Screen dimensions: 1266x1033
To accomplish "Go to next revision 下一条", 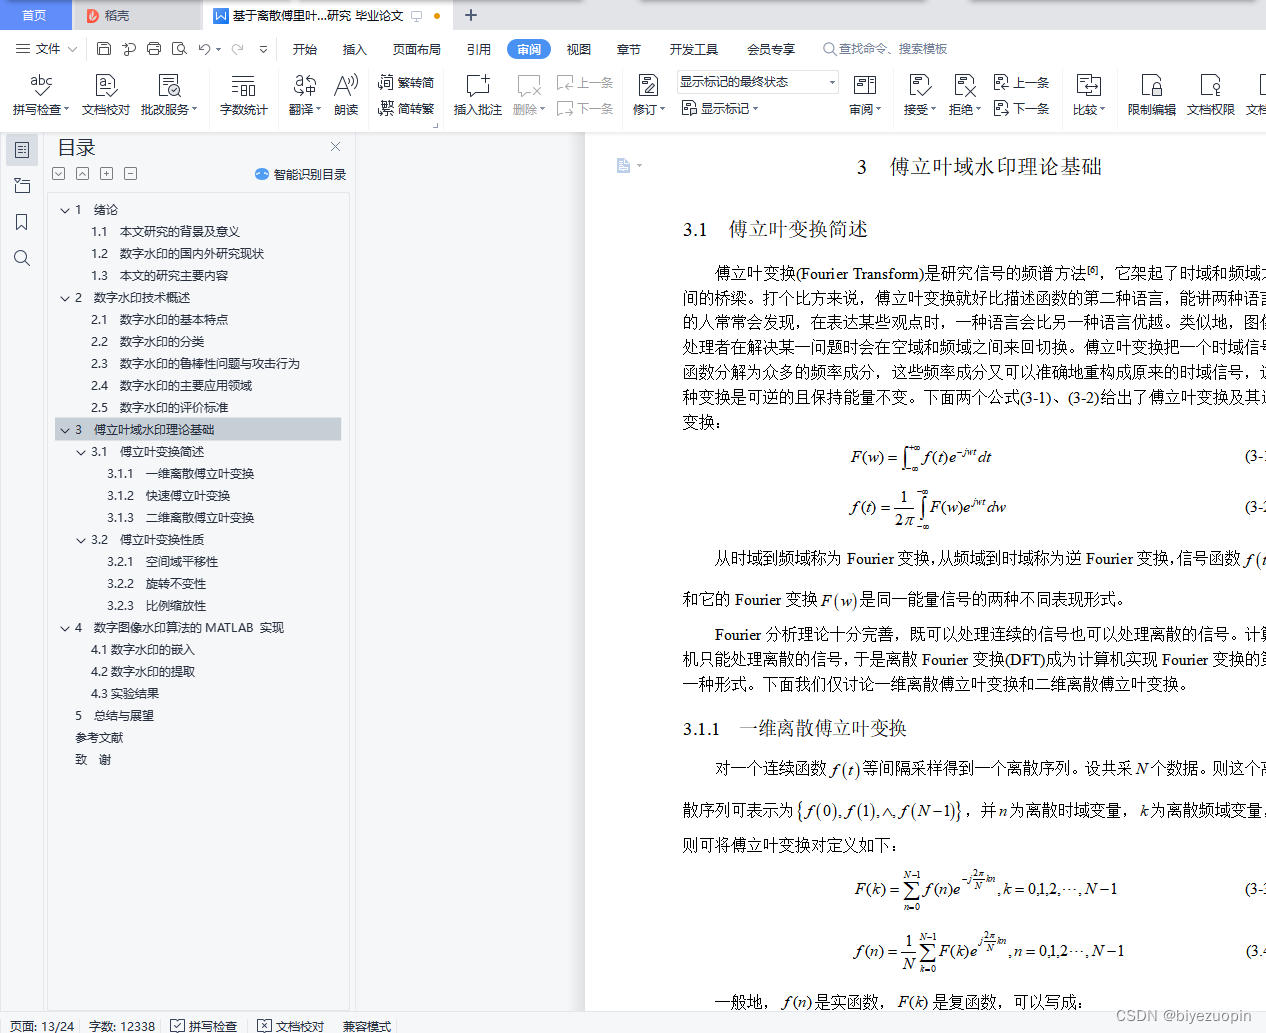I will pos(1021,108).
